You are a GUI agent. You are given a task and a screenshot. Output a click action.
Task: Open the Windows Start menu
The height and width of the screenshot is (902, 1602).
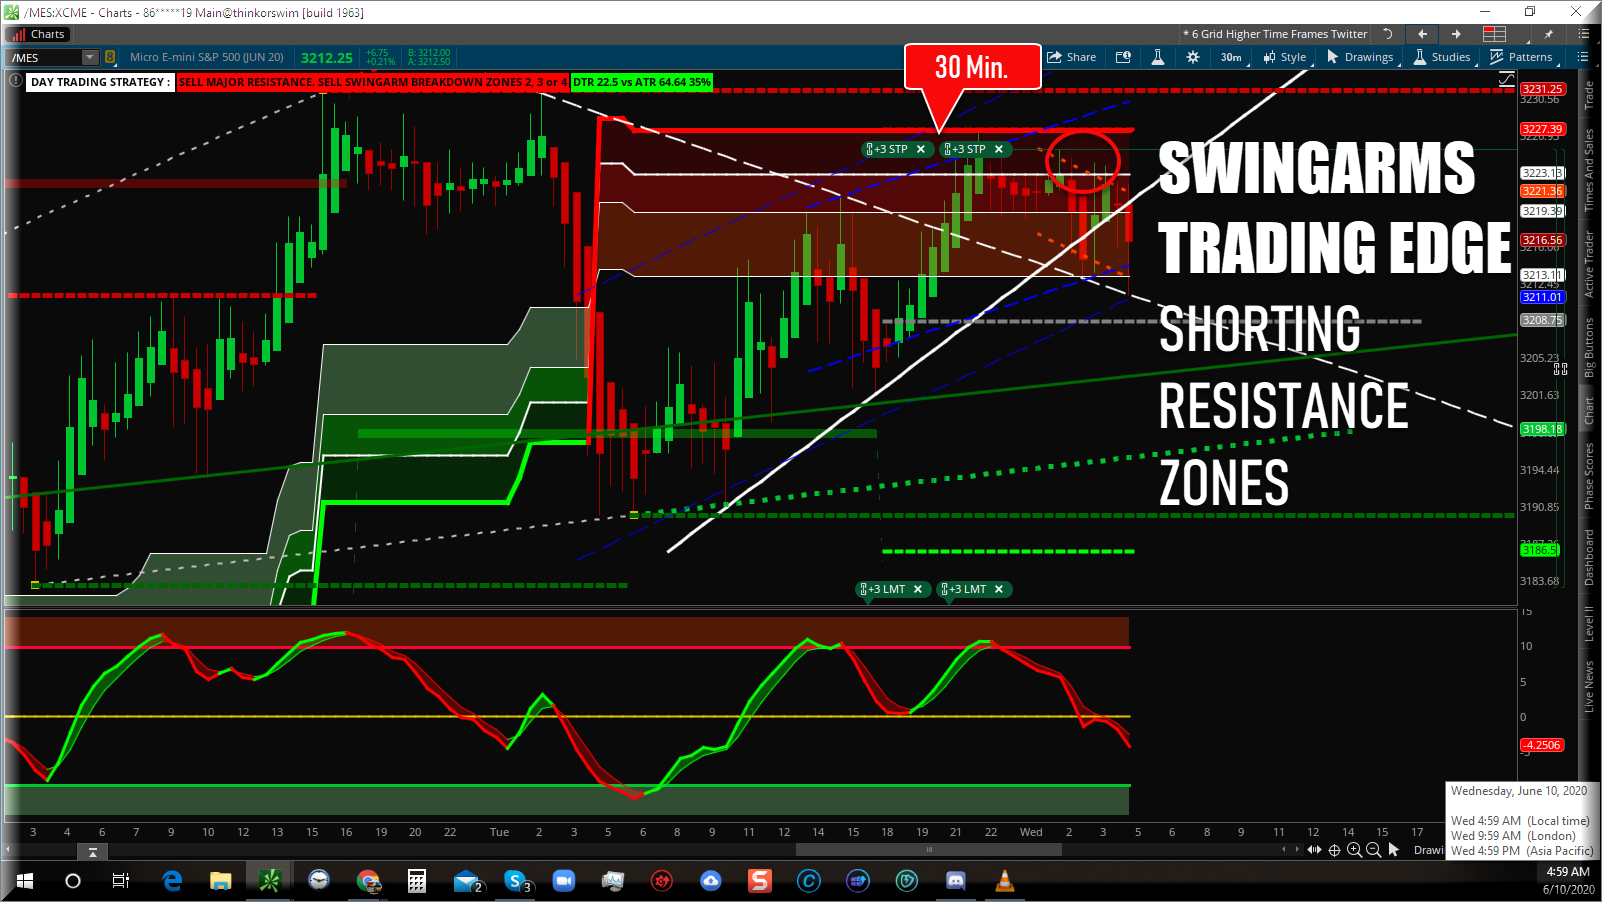click(x=25, y=881)
